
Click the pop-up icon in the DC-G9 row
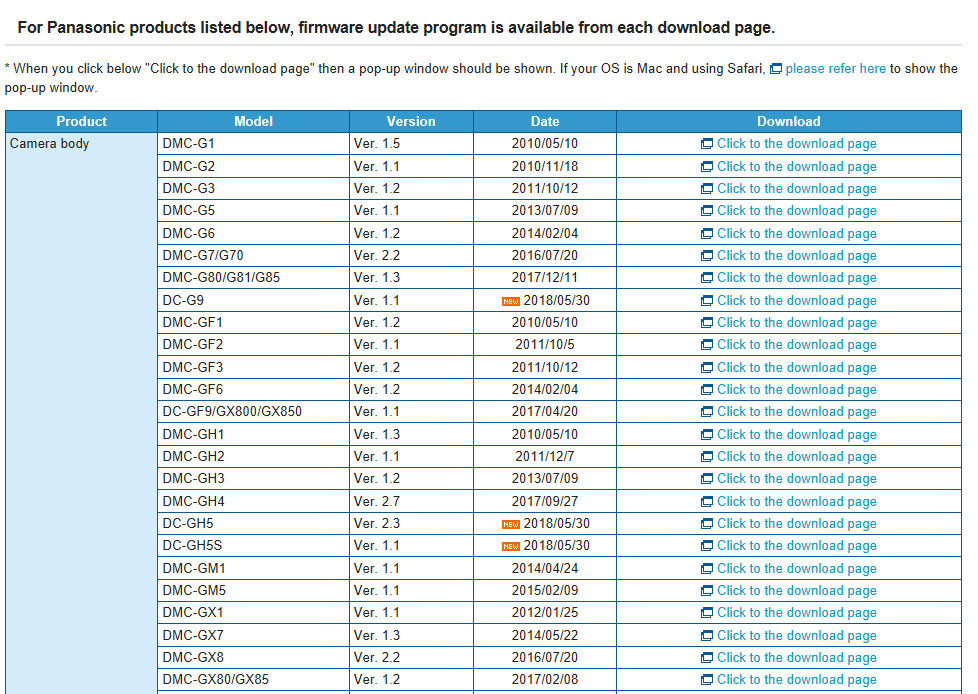click(707, 301)
